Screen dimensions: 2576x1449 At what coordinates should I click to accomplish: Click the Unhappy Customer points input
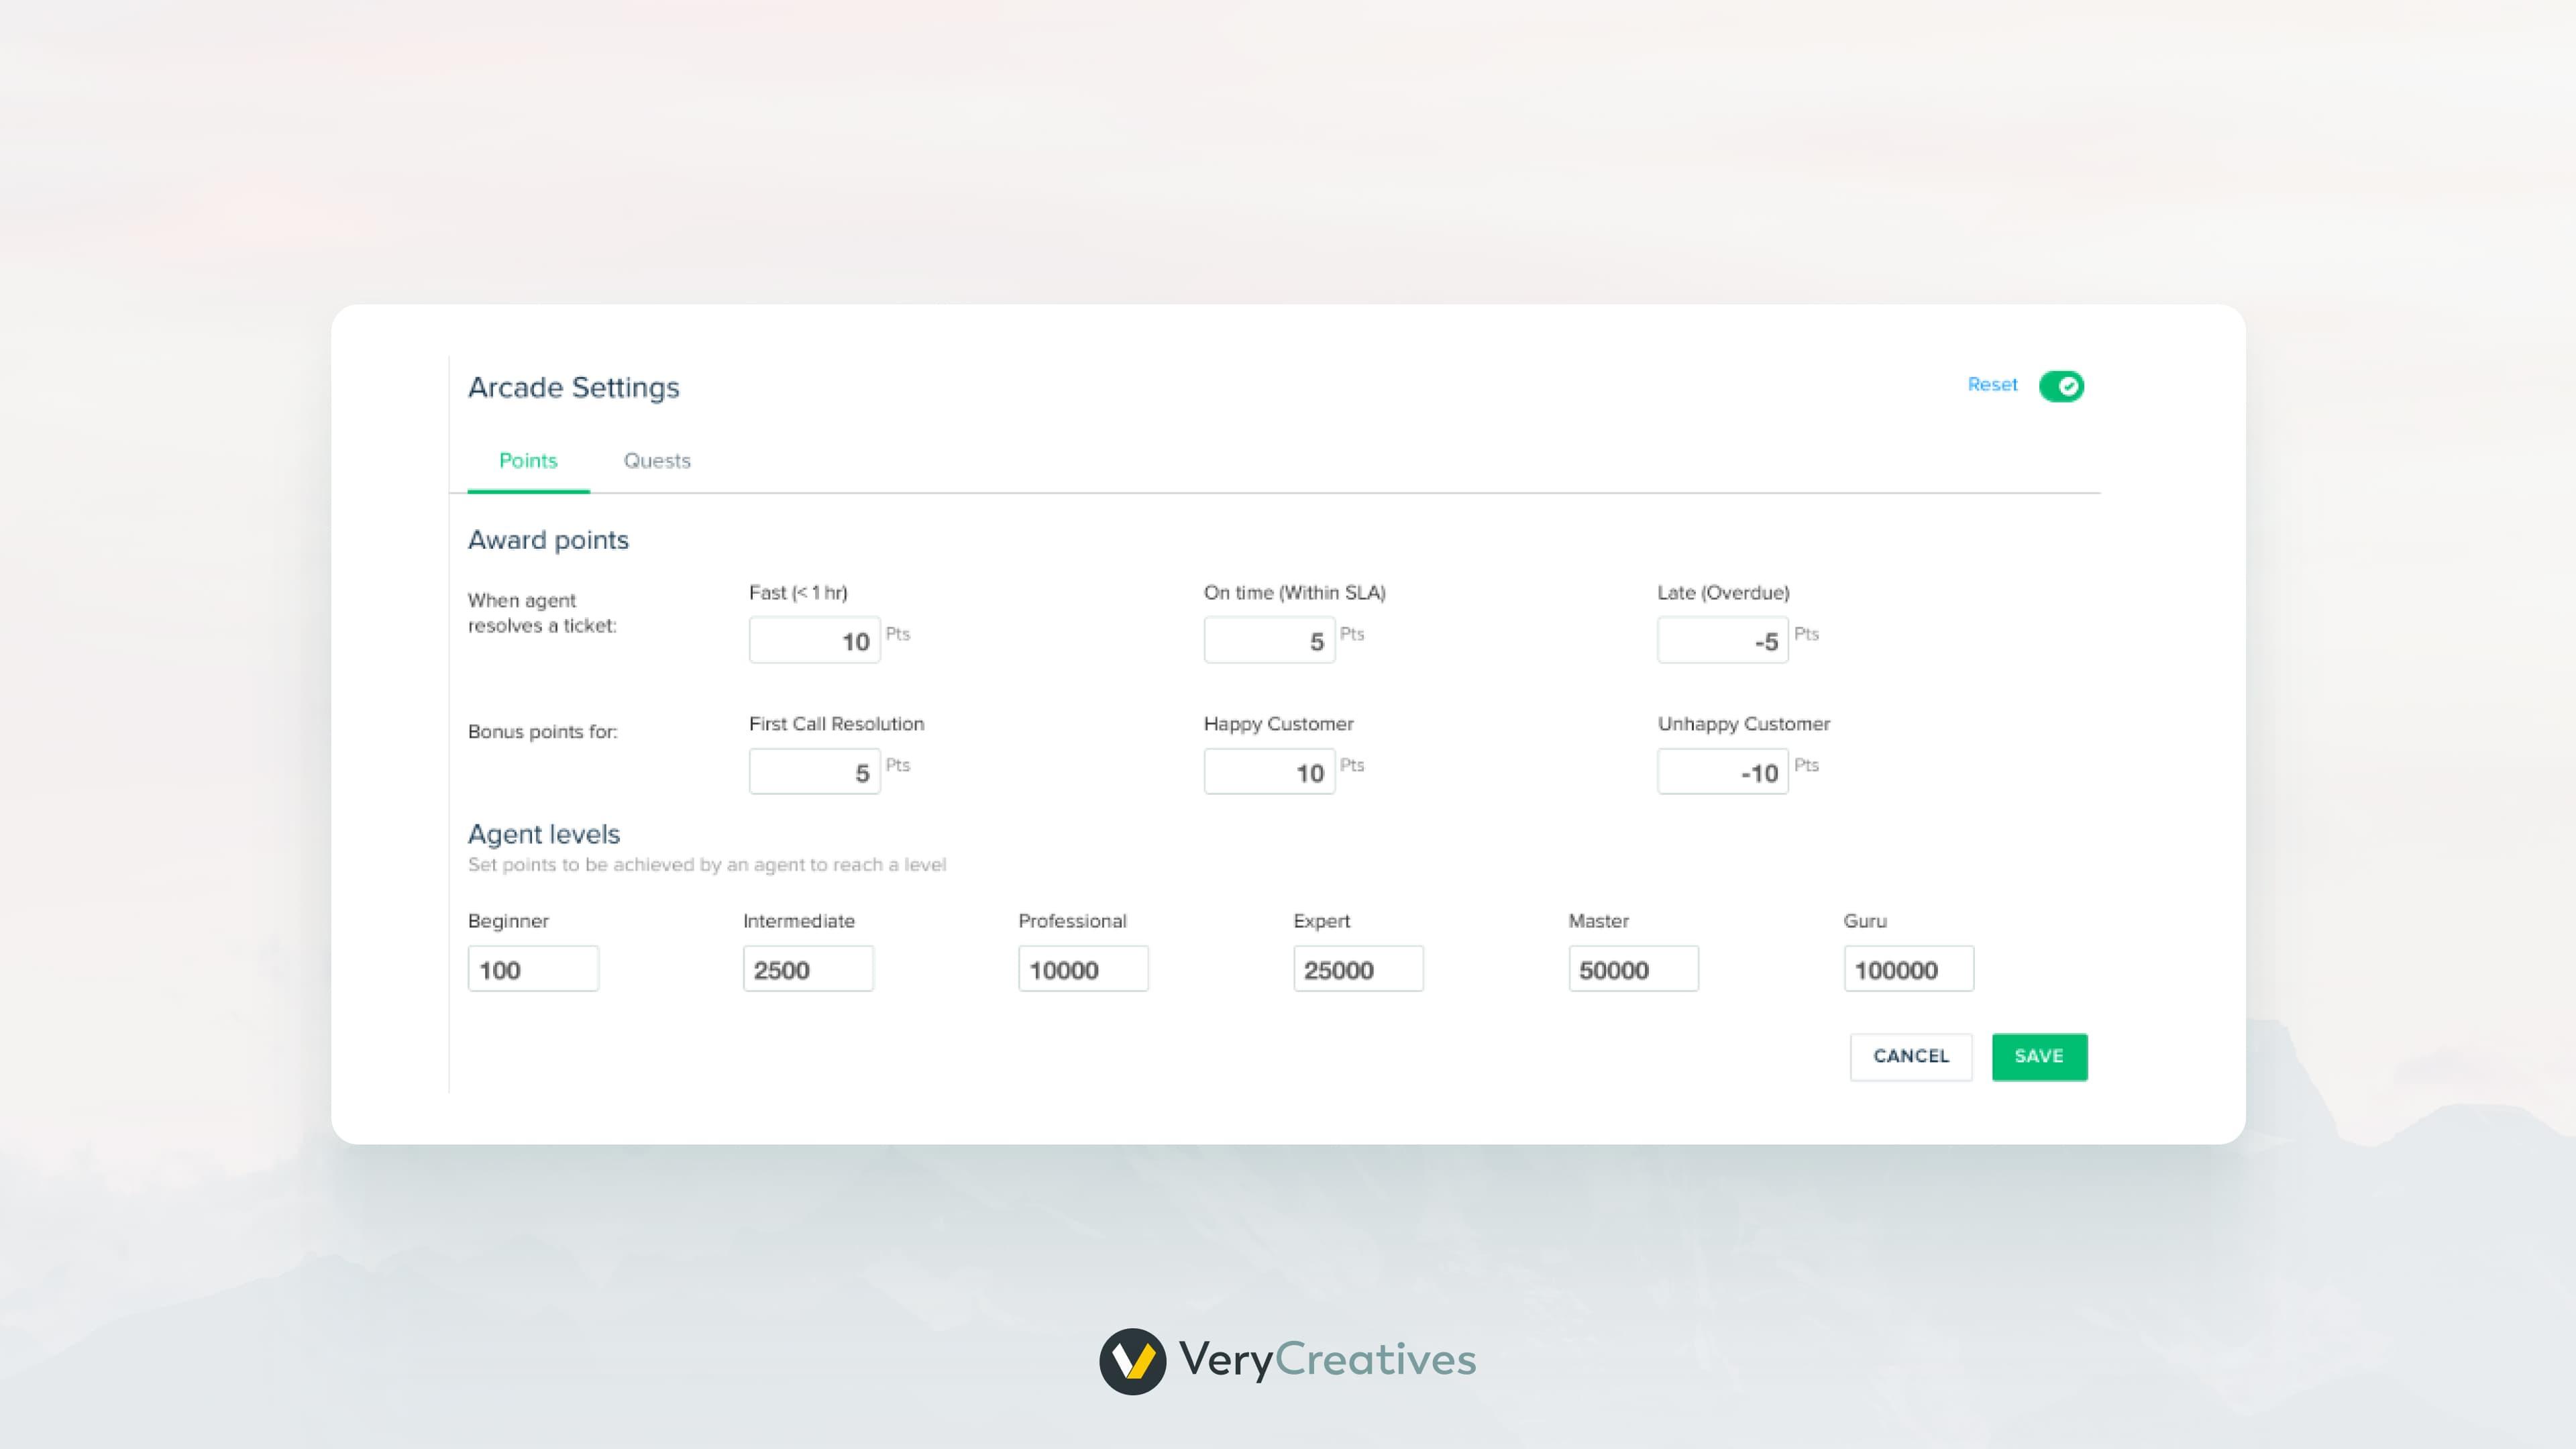(1722, 771)
